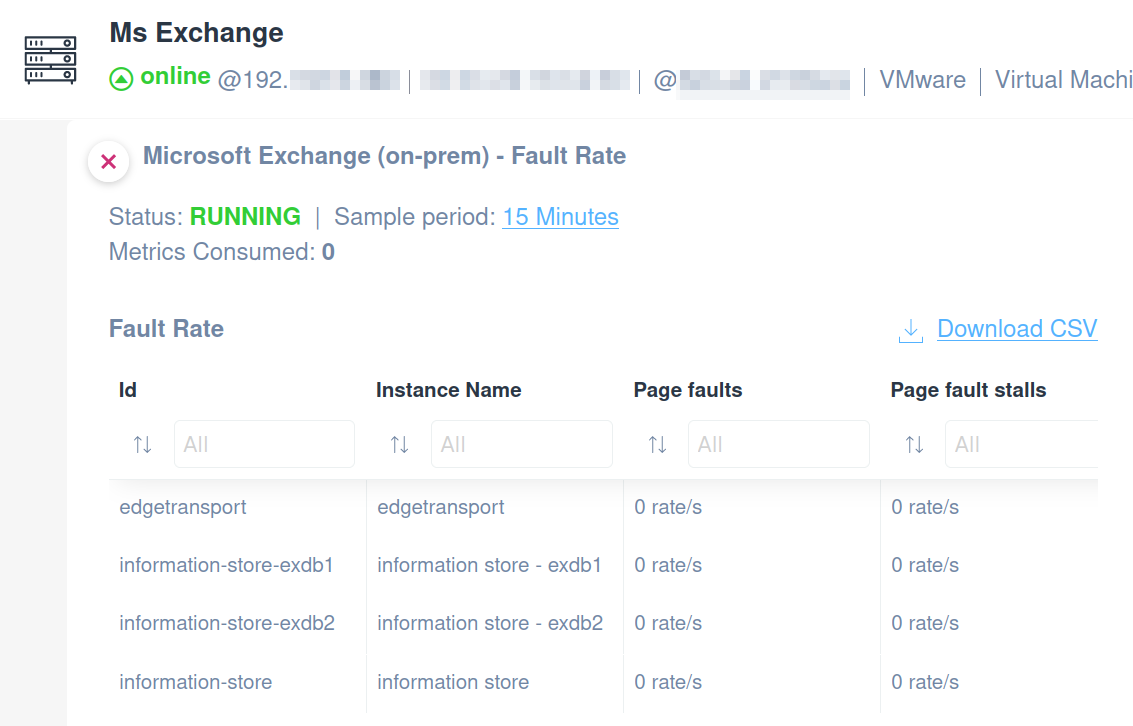This screenshot has width=1133, height=726.
Task: Click Page faults value in edgetransport row
Action: point(668,507)
